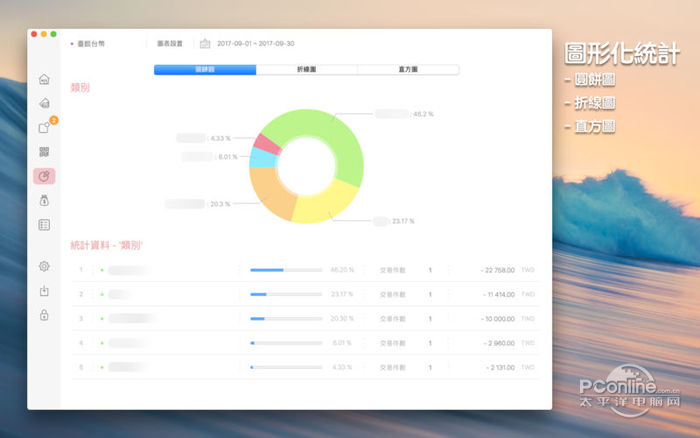Click the yellow 23.17% donut segment

pyautogui.click(x=325, y=203)
